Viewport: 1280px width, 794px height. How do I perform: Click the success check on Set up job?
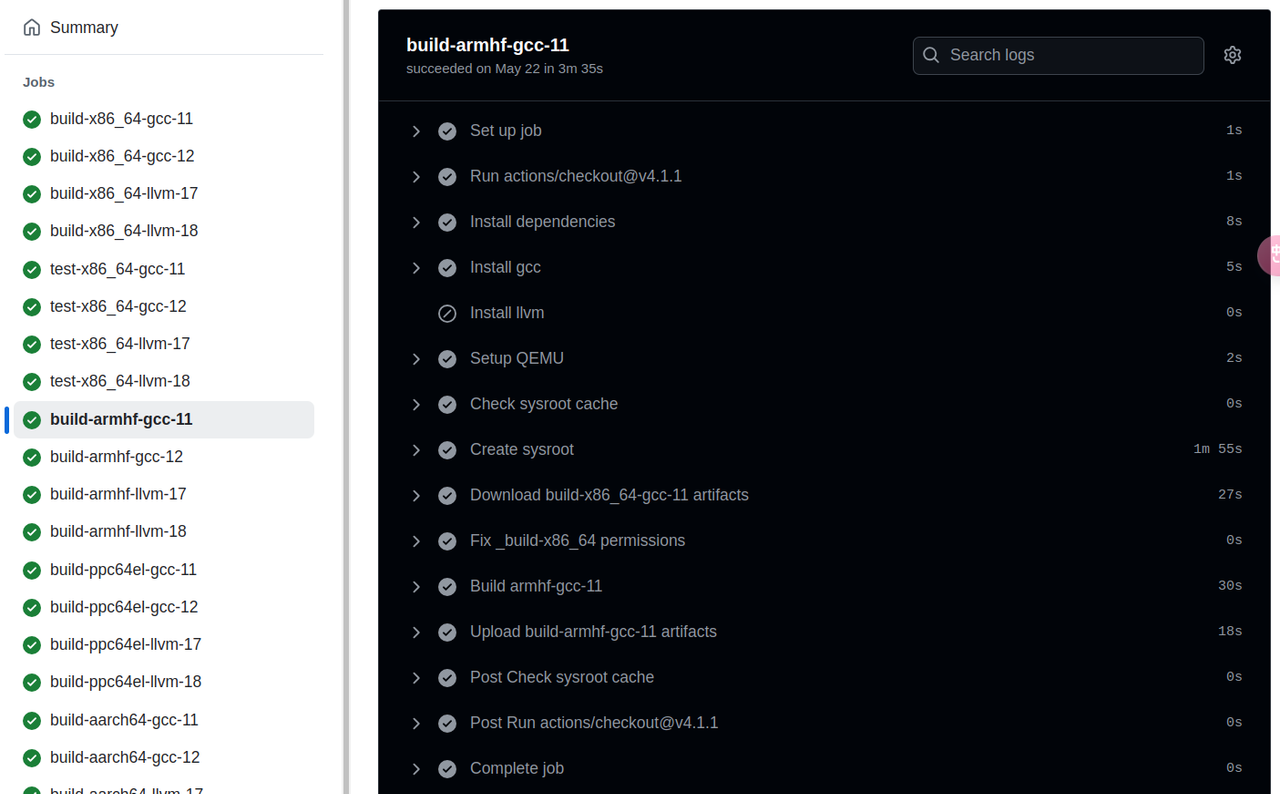tap(447, 130)
